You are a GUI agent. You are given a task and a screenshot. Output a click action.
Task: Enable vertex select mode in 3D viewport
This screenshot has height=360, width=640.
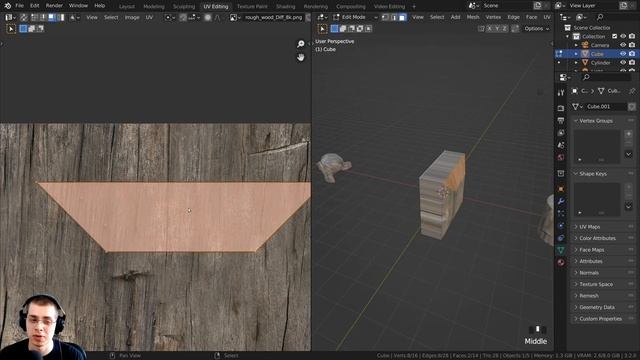[385, 17]
